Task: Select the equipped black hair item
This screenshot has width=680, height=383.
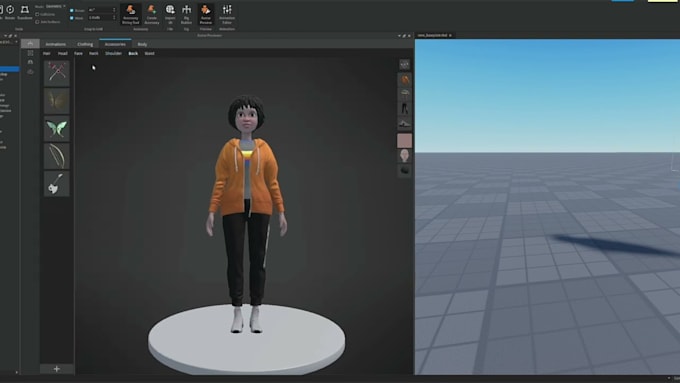Action: click(405, 170)
